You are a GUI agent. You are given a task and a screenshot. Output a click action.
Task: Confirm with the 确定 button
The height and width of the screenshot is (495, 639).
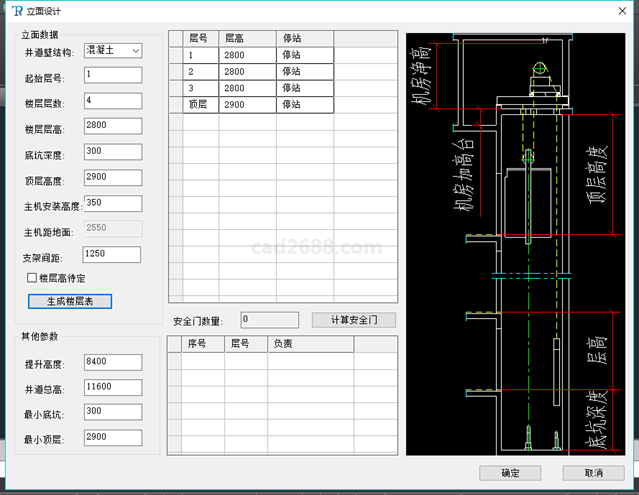coord(510,473)
